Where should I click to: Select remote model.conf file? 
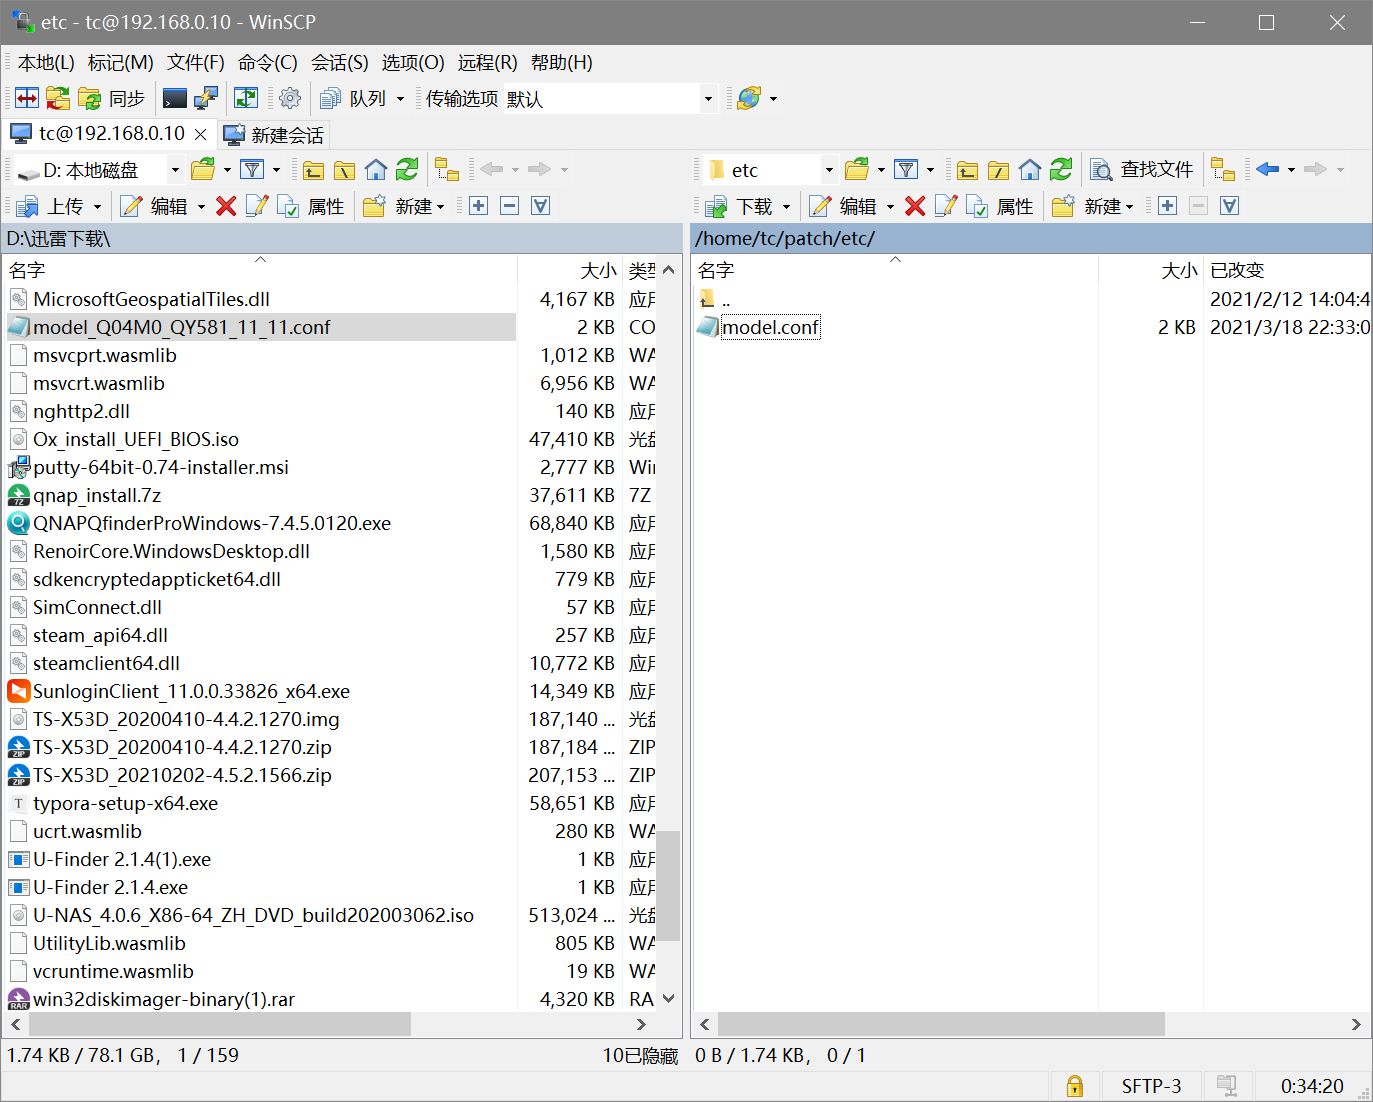tap(770, 327)
